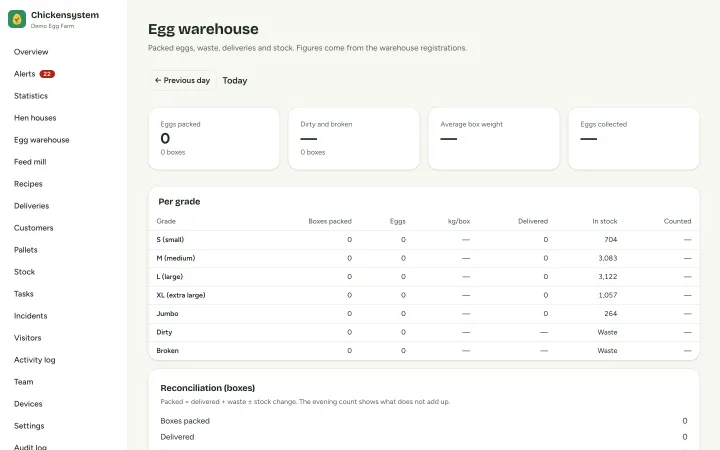Select the S (small) grade row
This screenshot has width=720, height=450.
(424, 240)
